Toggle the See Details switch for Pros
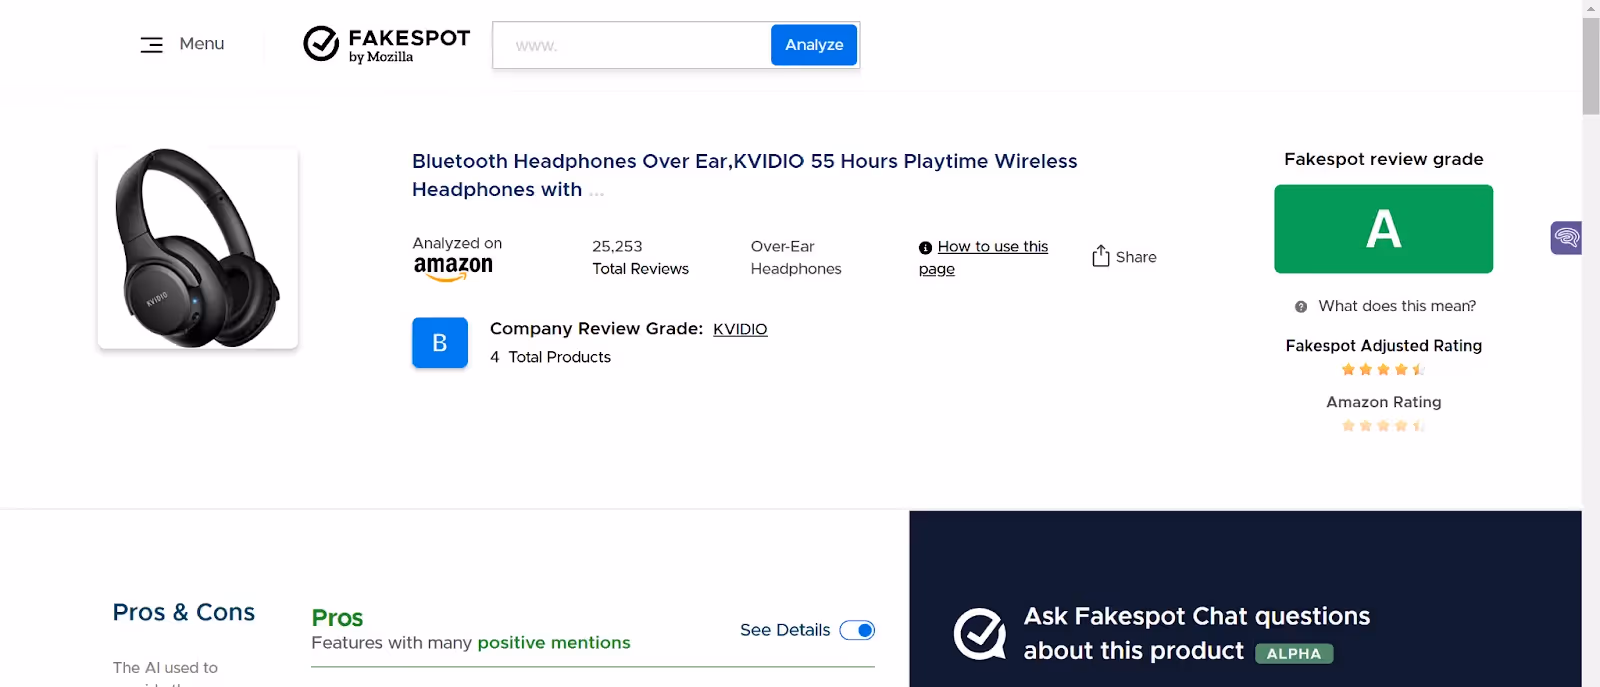The height and width of the screenshot is (687, 1600). pyautogui.click(x=857, y=630)
